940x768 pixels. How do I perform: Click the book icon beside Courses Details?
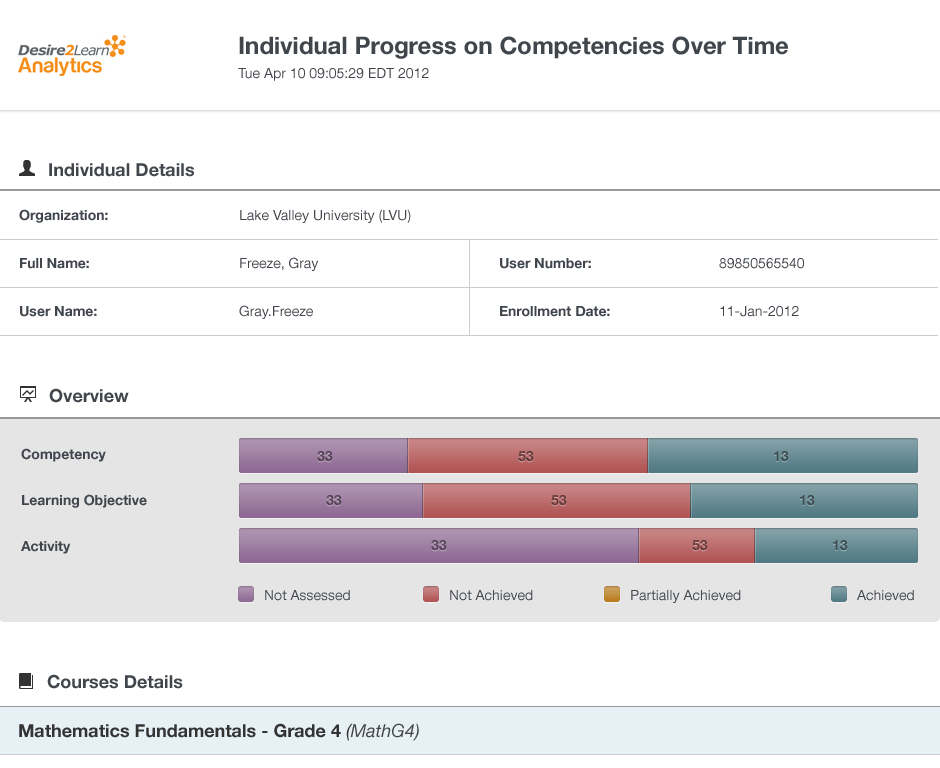[x=27, y=681]
